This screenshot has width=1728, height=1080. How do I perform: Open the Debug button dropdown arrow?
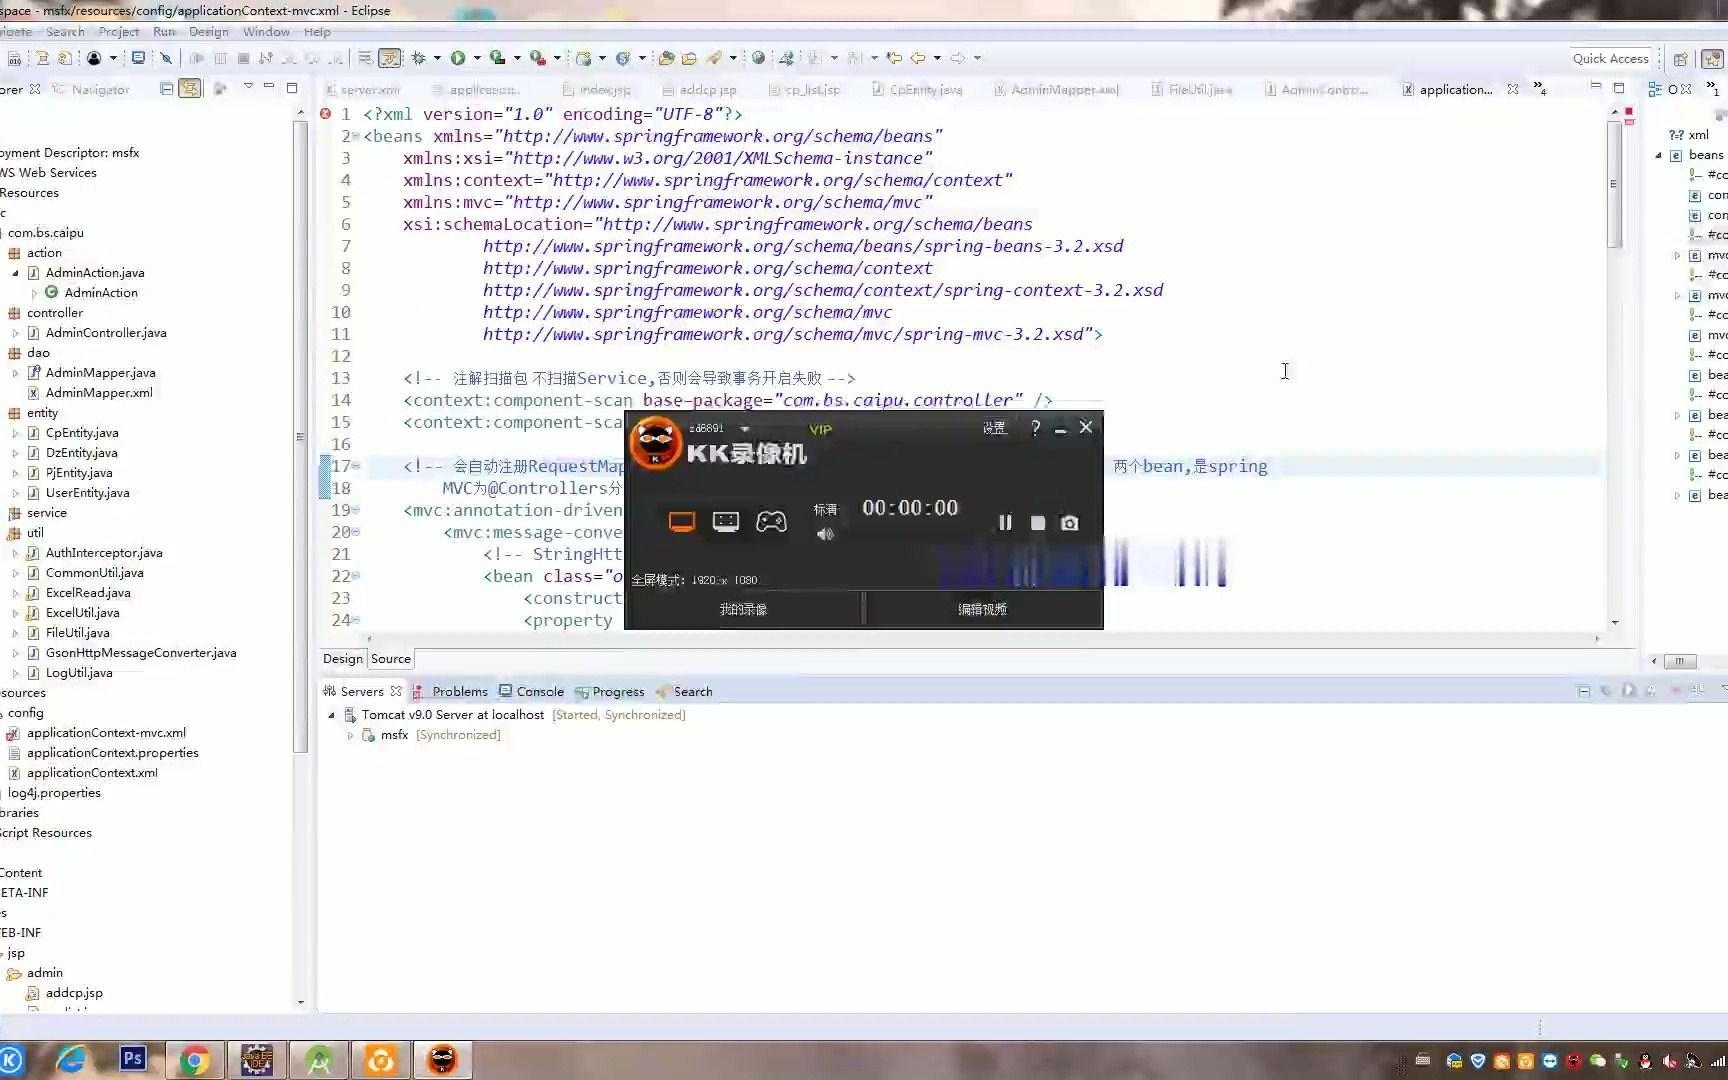tap(437, 58)
